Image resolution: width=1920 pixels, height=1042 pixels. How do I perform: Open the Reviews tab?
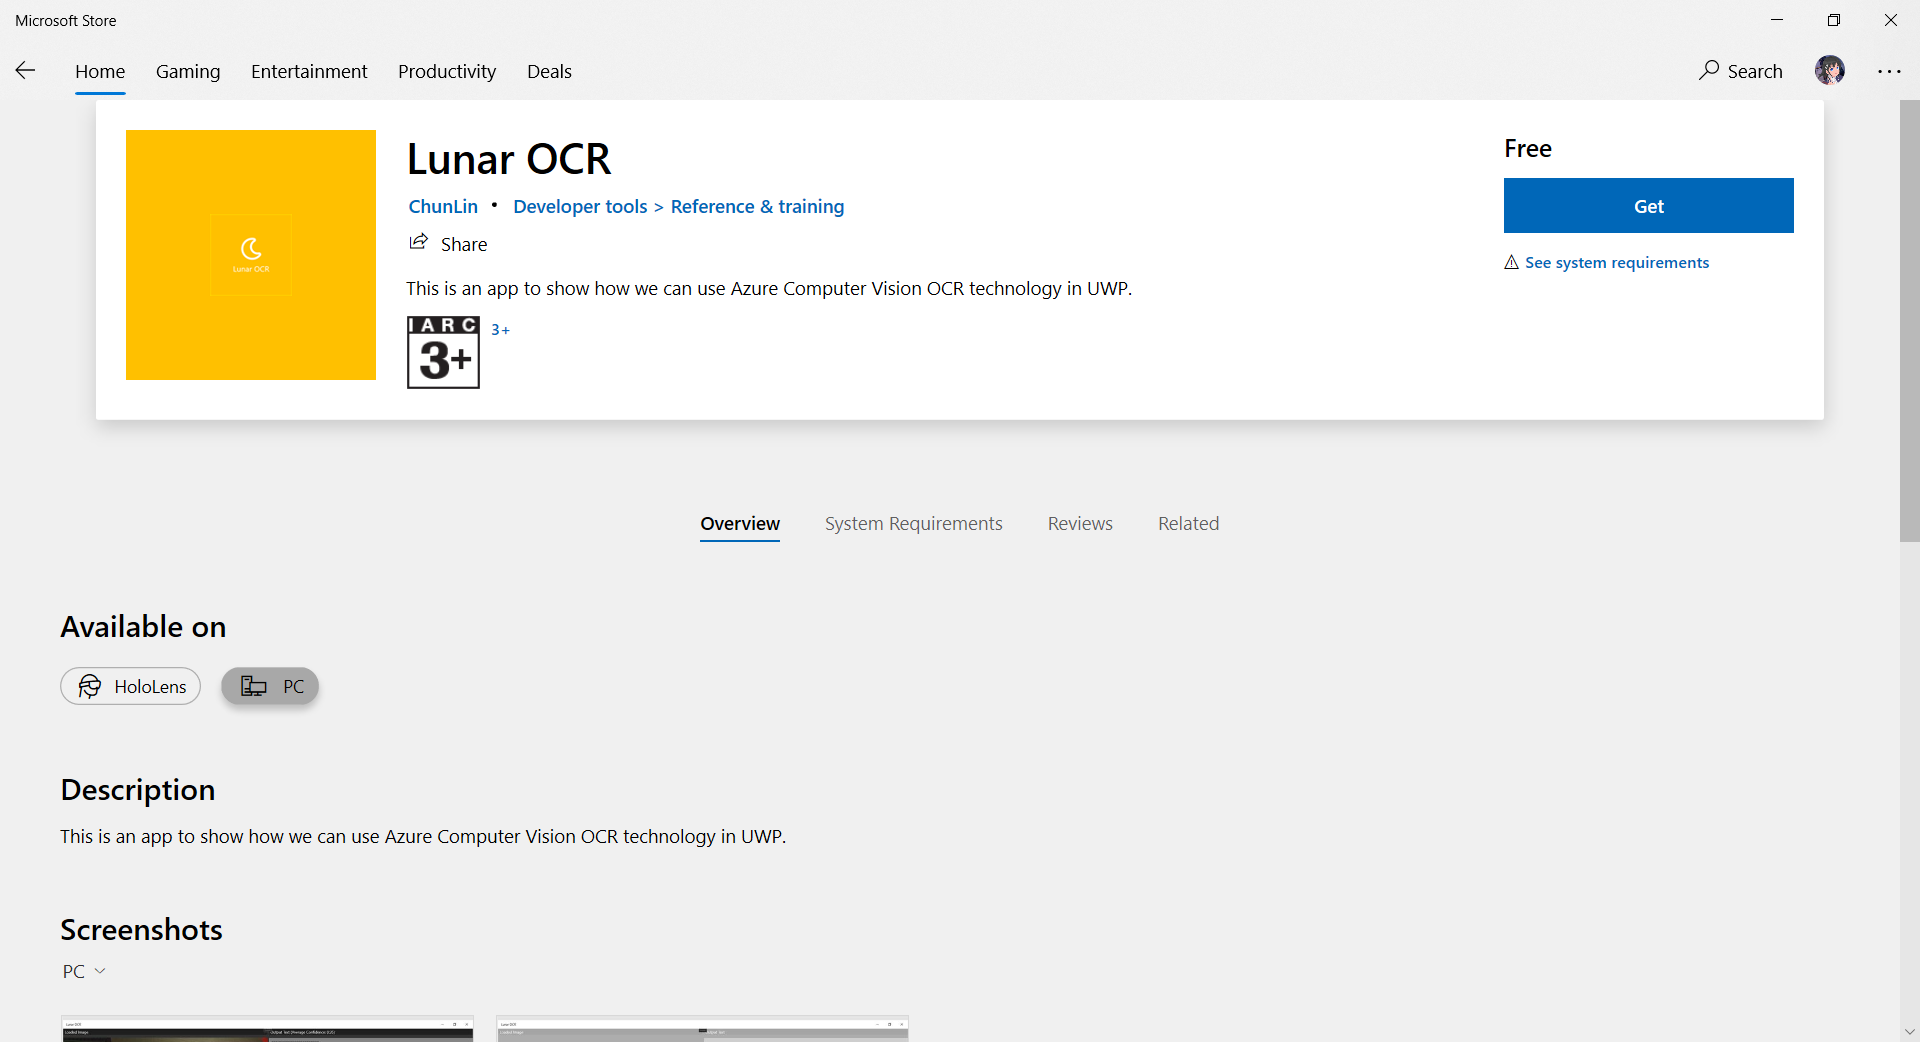(1080, 524)
